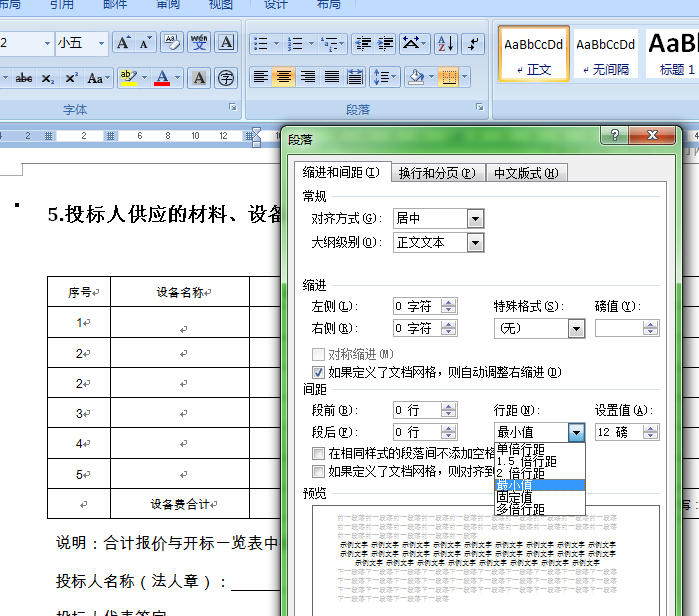The image size is (699, 616).
Task: Choose 单倍行距 from line spacing list
Action: (539, 449)
